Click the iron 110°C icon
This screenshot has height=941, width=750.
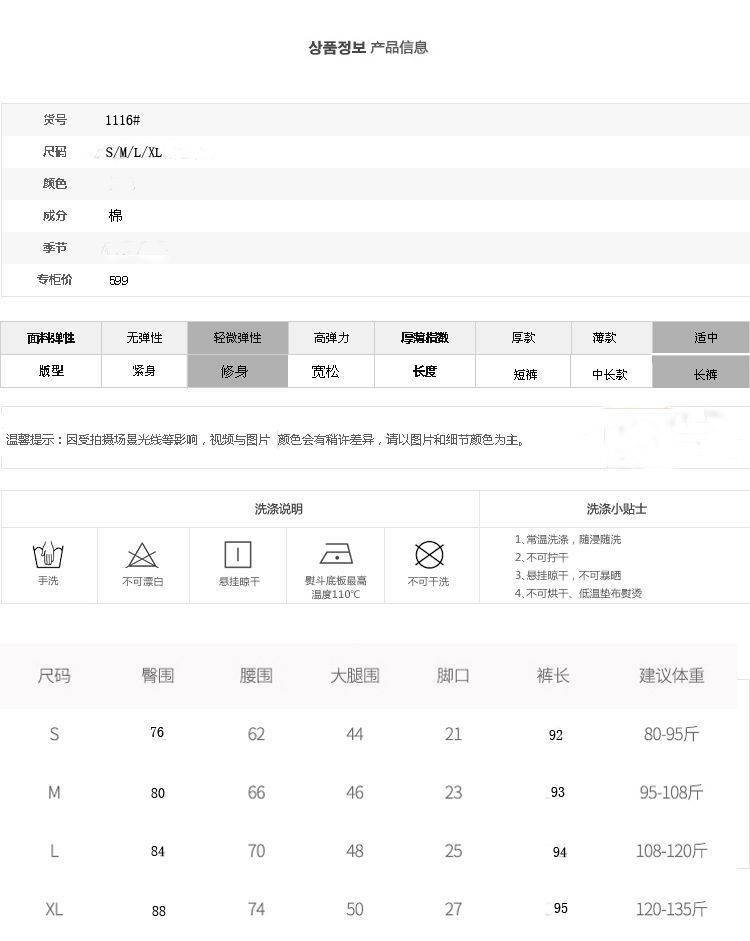tap(337, 554)
